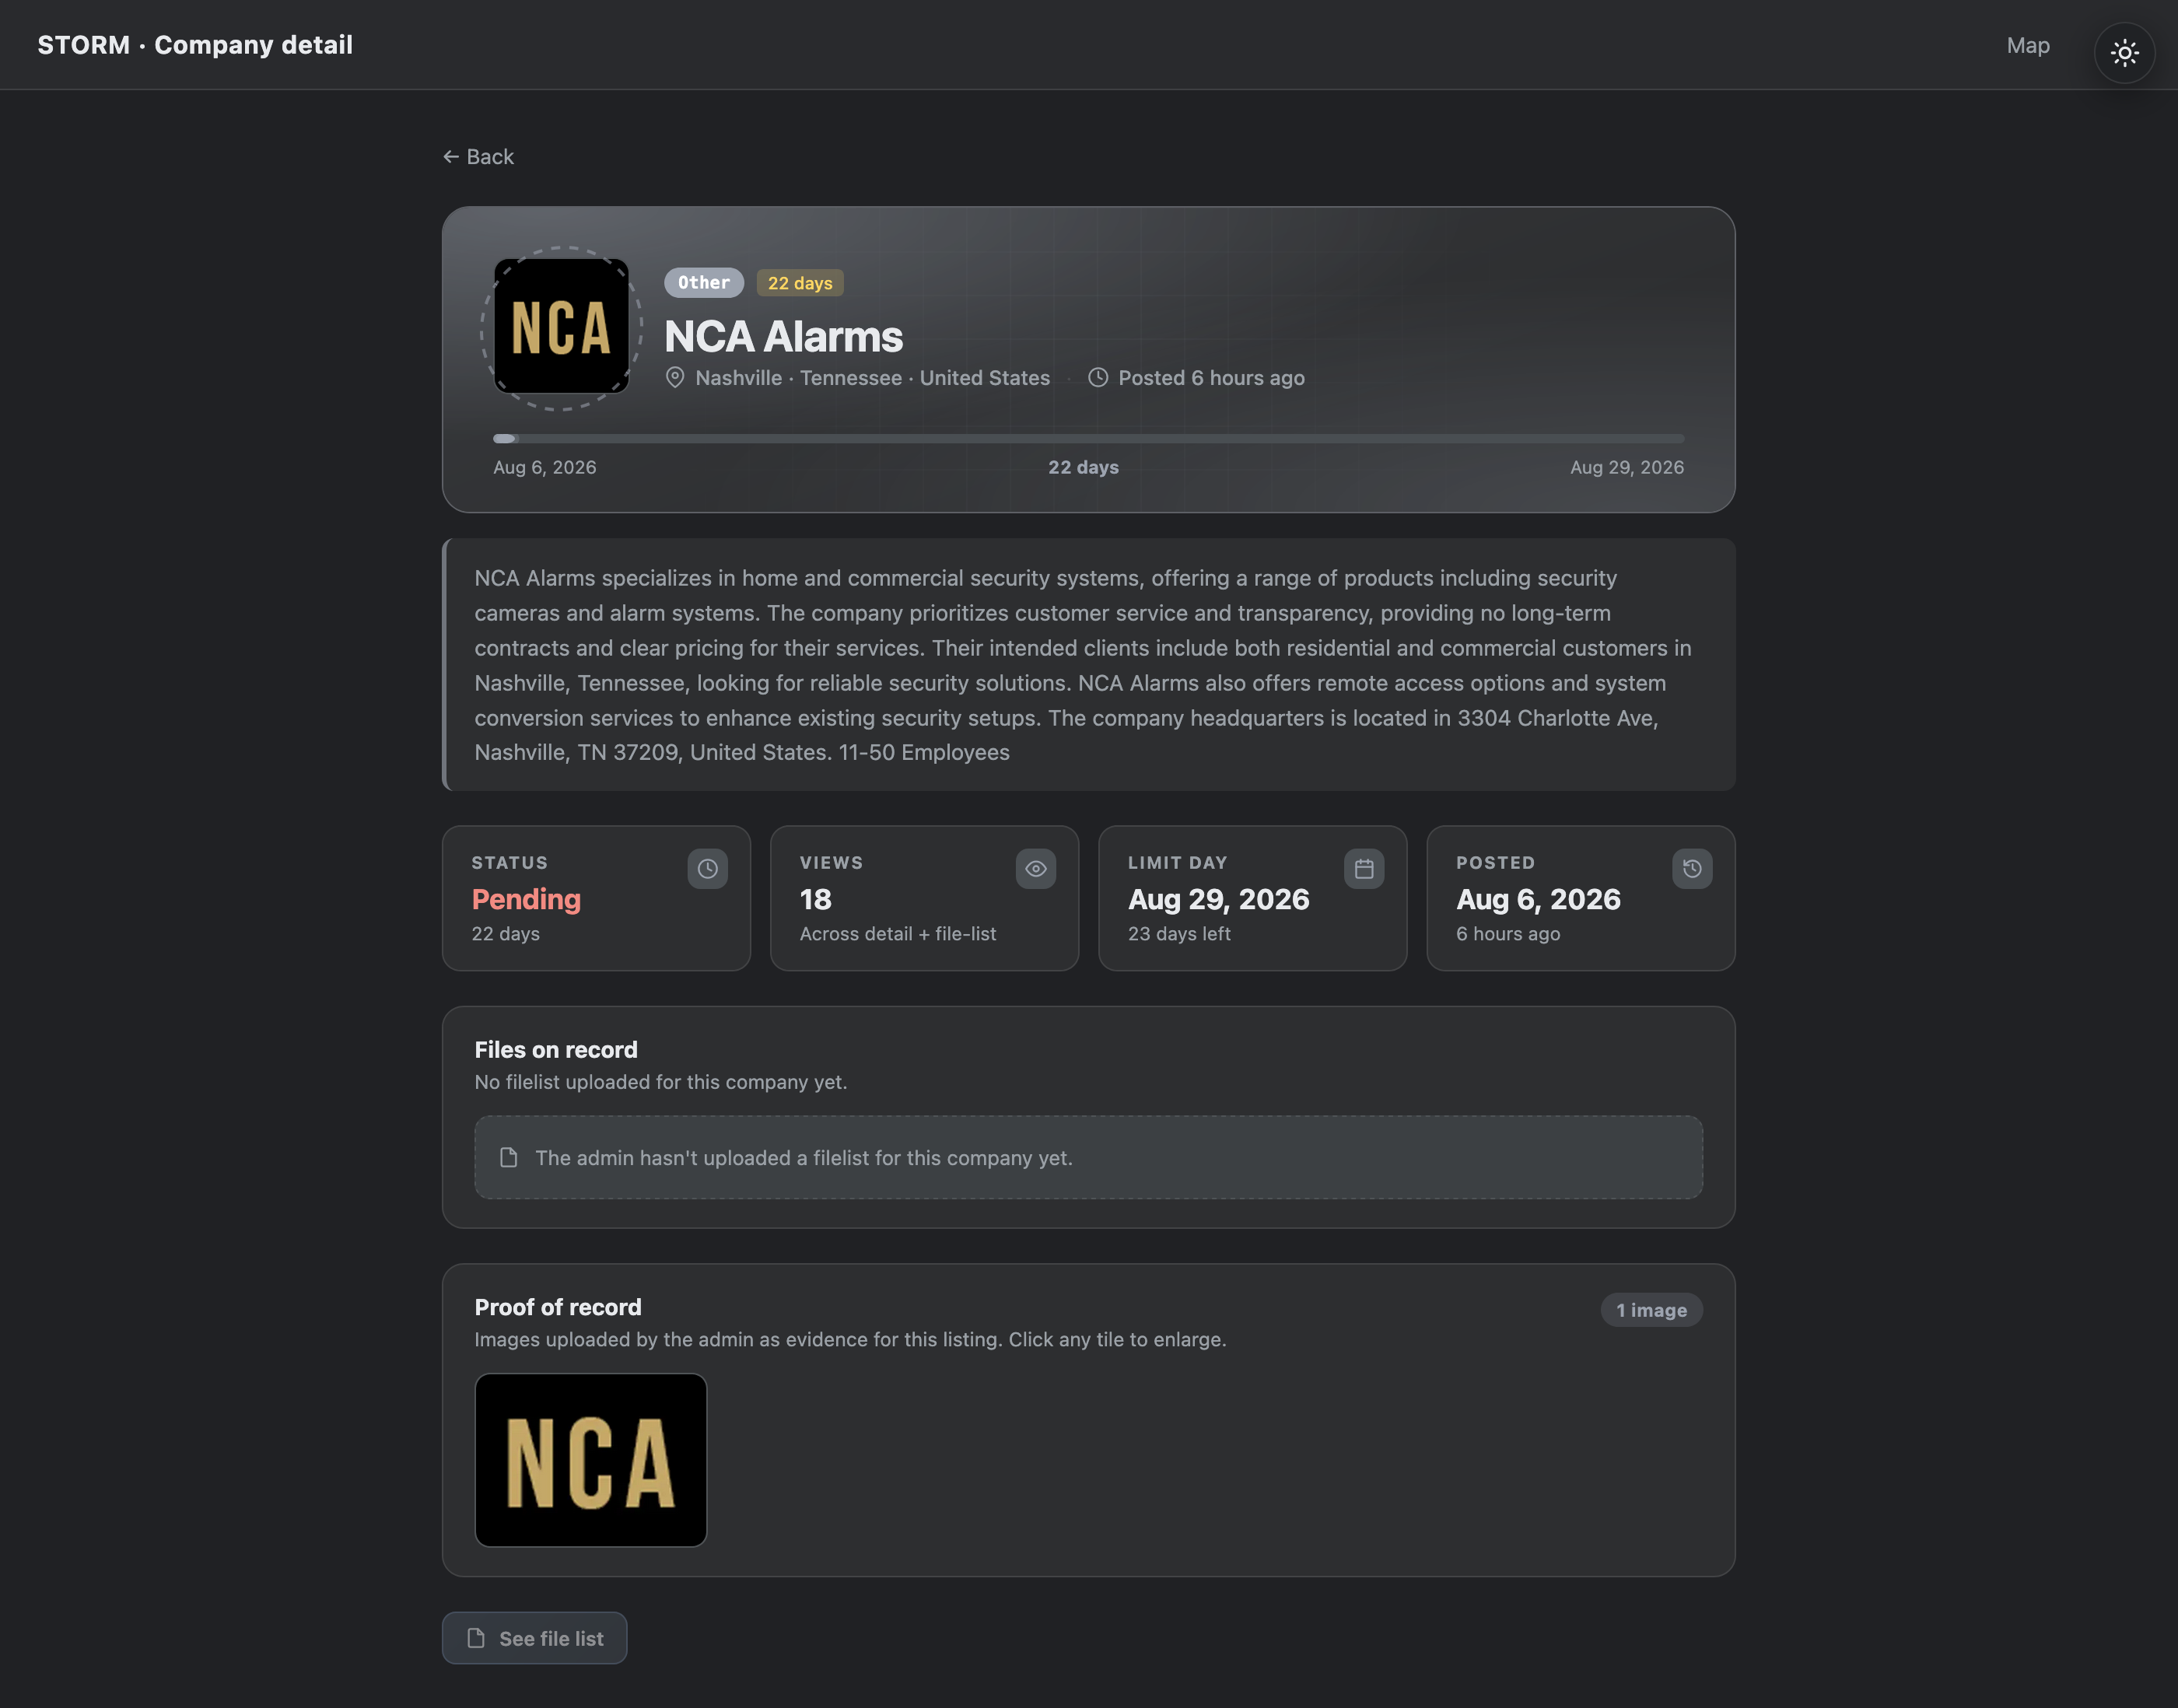Click the STORM · Company detail title
The height and width of the screenshot is (1708, 2178).
click(x=195, y=45)
